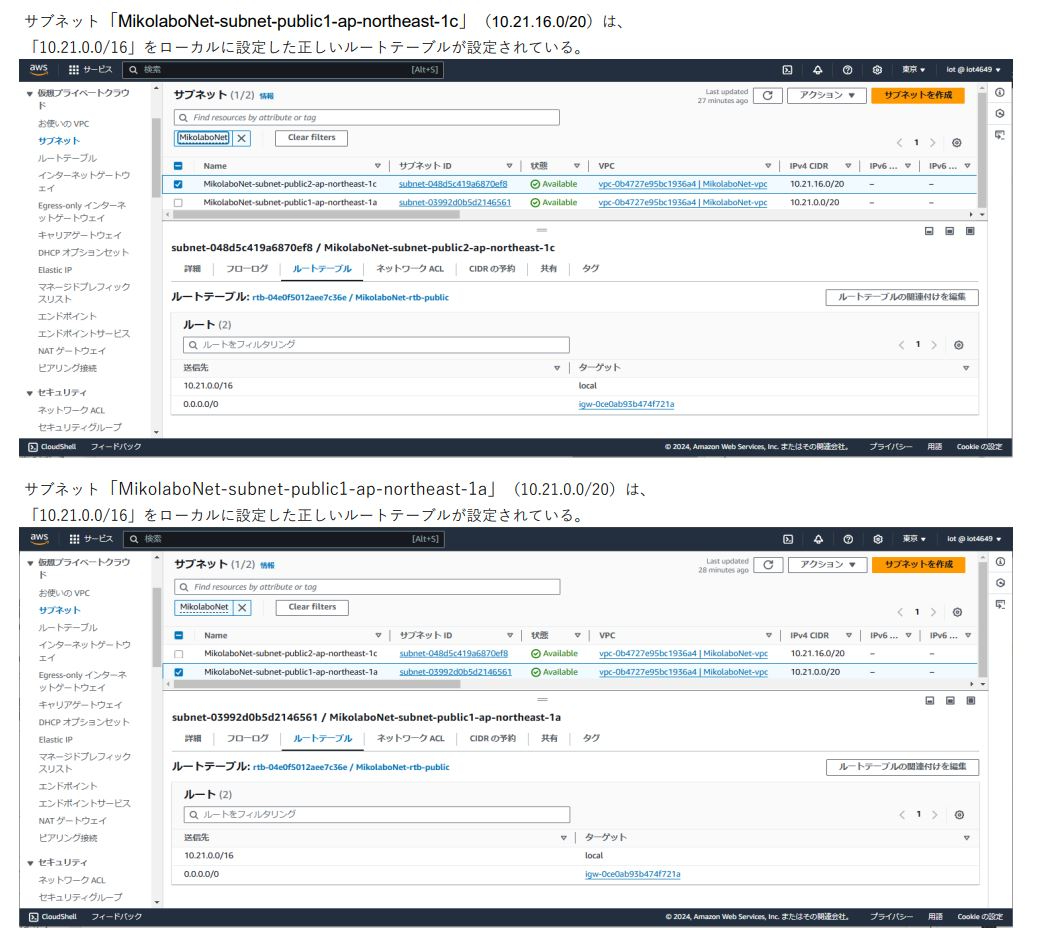Image resolution: width=1038 pixels, height=948 pixels.
Task: Open the ネットワーク ACL tab in lower console
Action: (x=410, y=738)
